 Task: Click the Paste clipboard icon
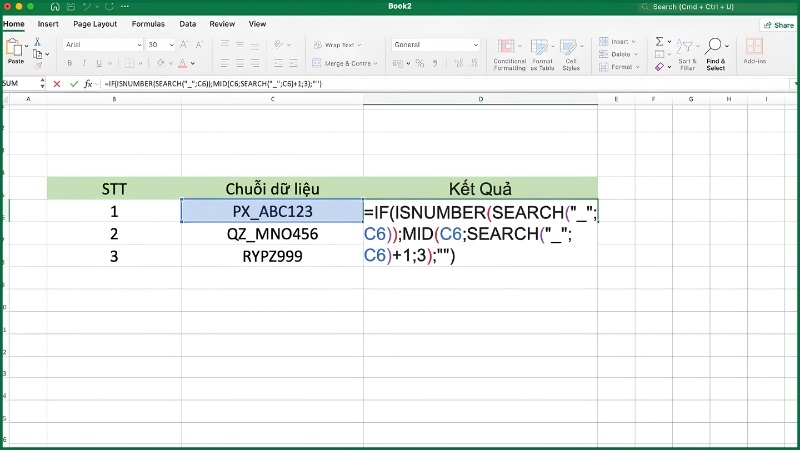(x=14, y=48)
